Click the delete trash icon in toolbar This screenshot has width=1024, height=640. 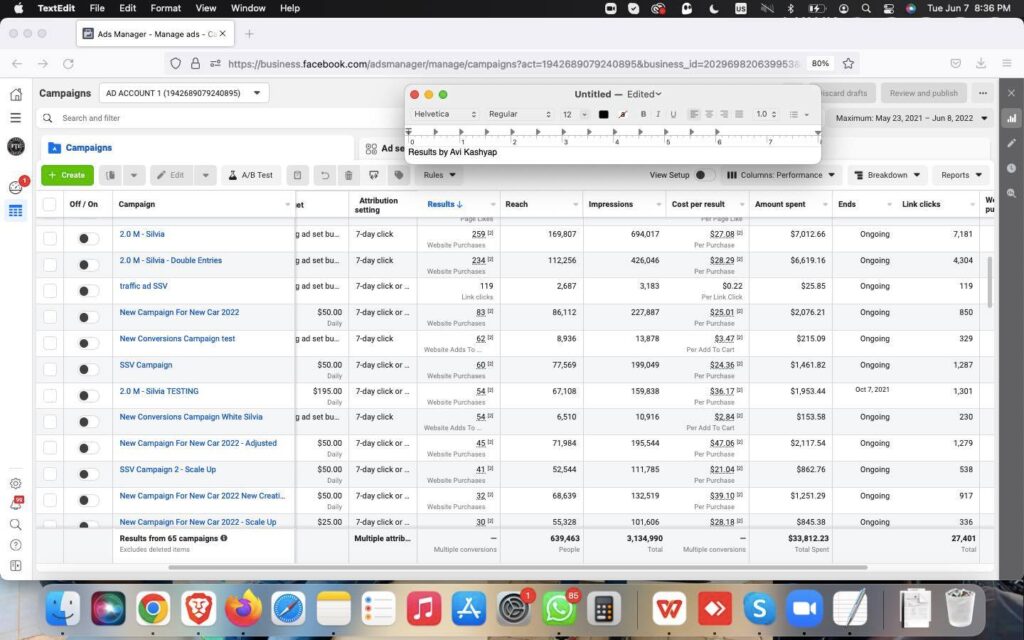[348, 175]
